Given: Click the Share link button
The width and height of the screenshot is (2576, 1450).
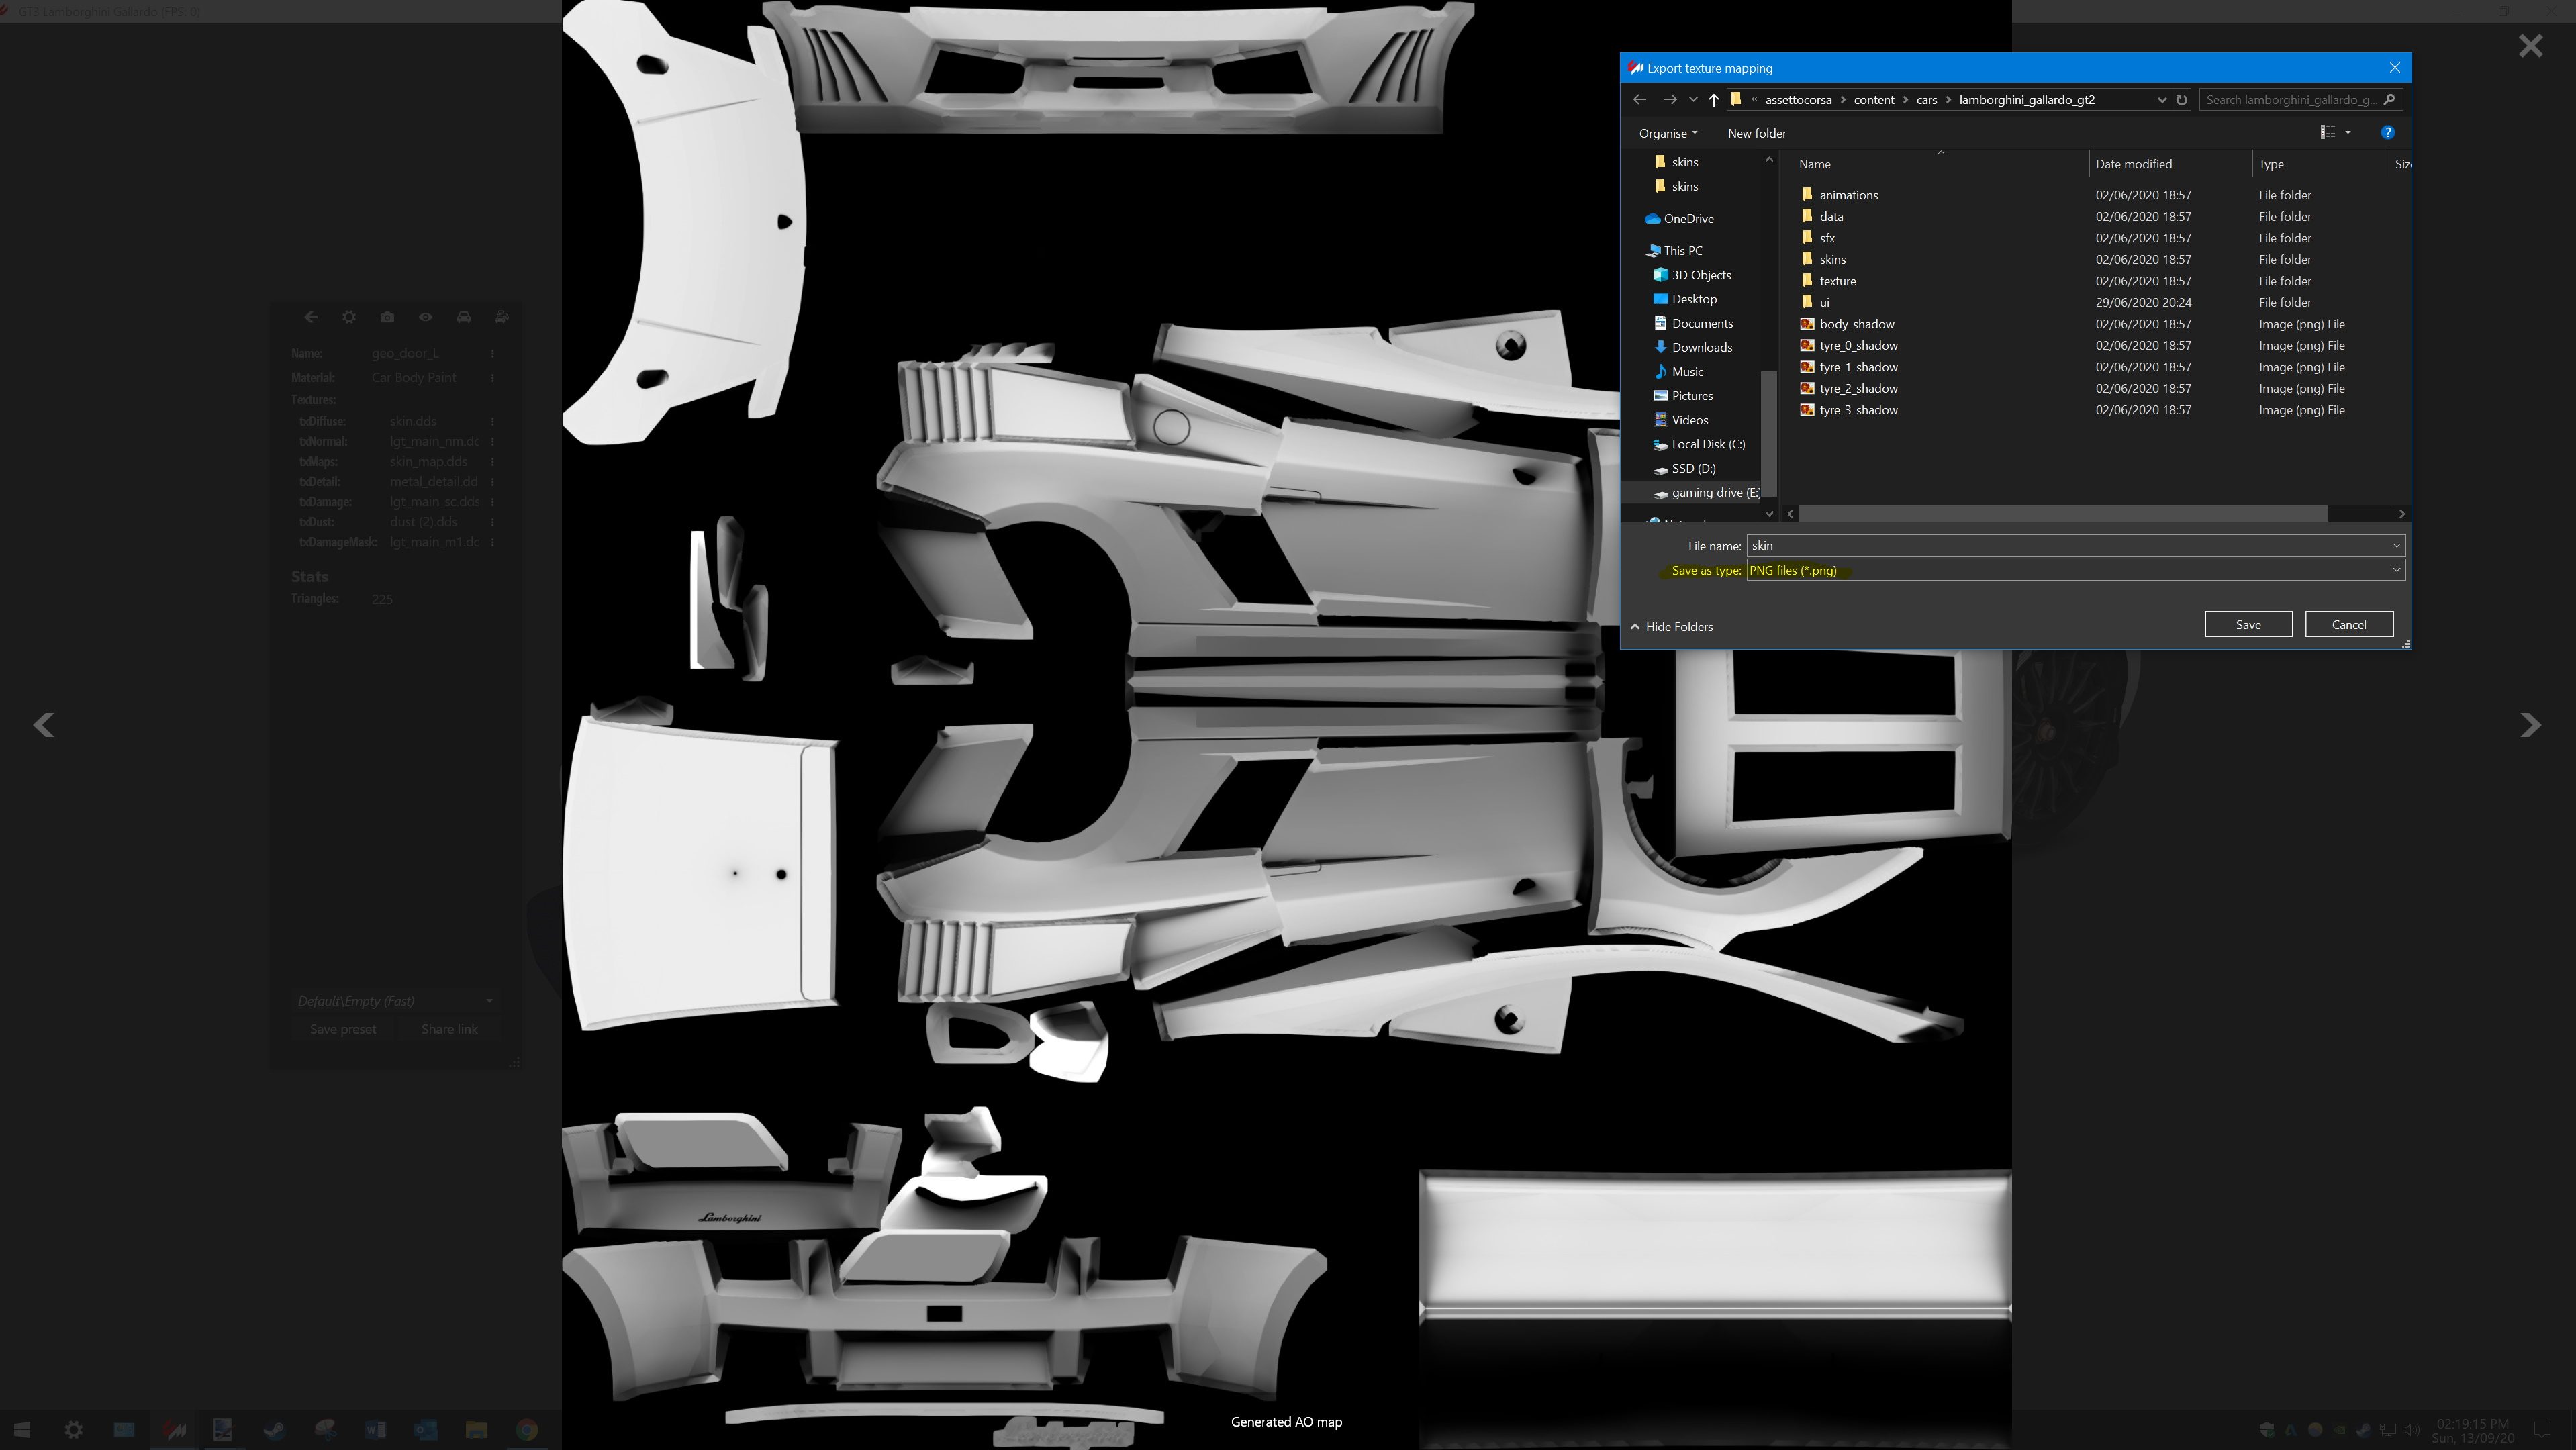Looking at the screenshot, I should pyautogui.click(x=449, y=1030).
